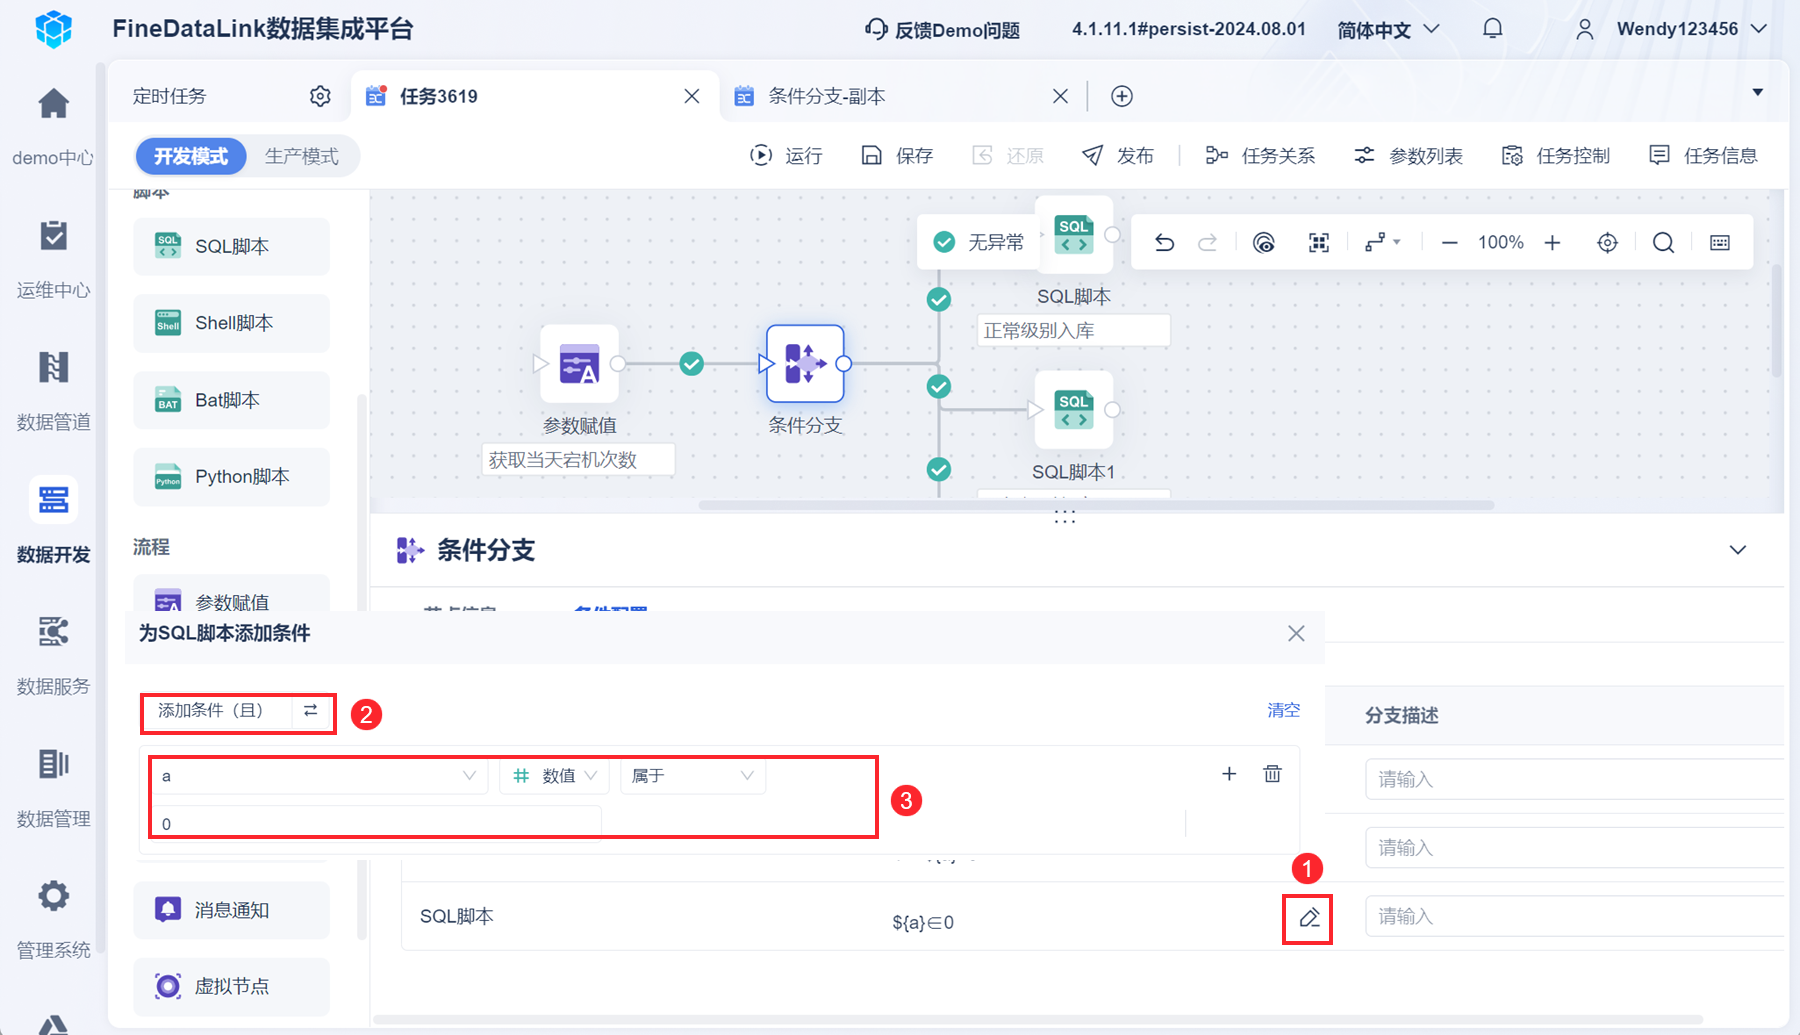Open 任务信息 from the toolbar
The image size is (1800, 1035).
1703,156
